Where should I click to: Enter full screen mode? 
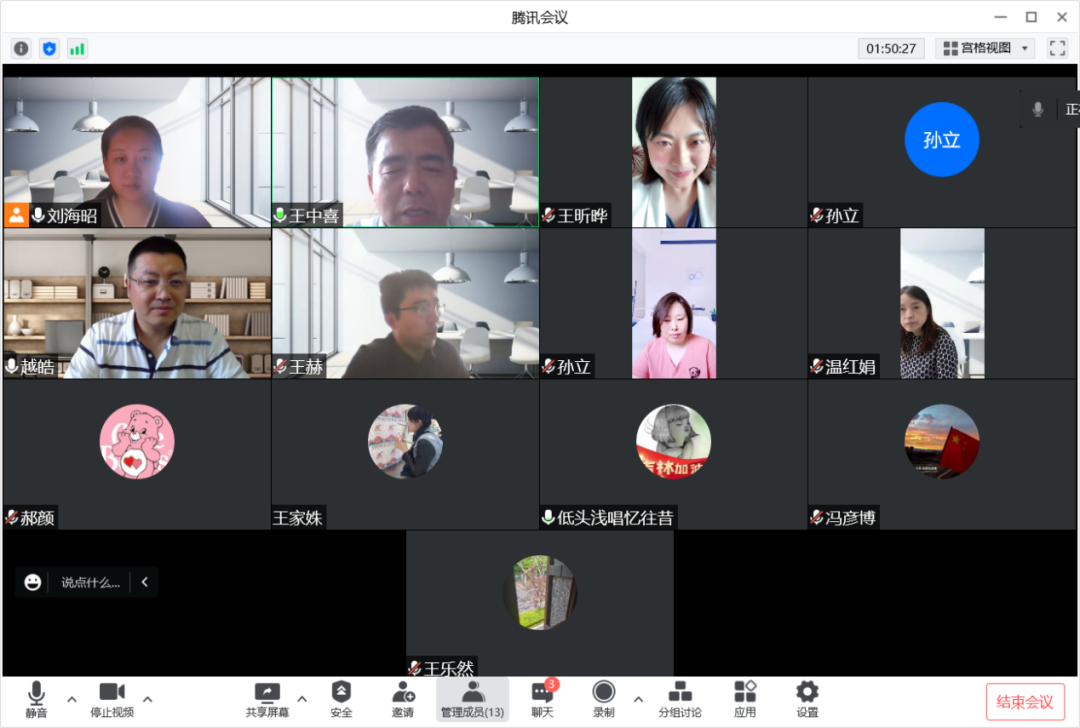[x=1057, y=48]
